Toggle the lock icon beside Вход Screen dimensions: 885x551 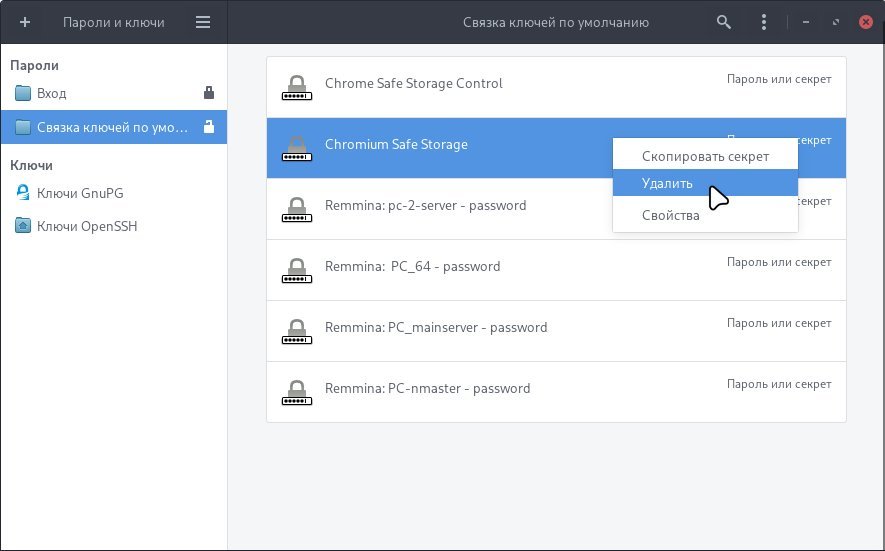(208, 93)
